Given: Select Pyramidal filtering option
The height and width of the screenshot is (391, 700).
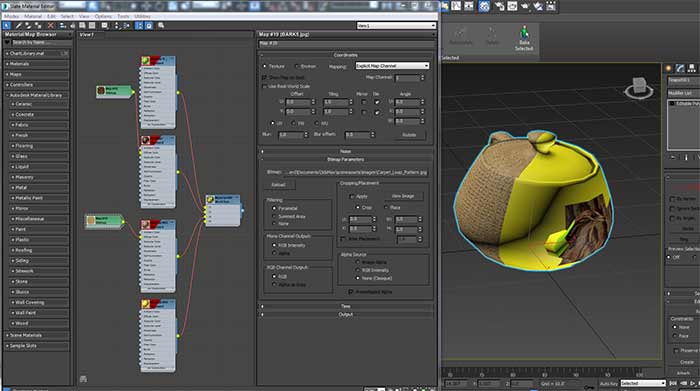Looking at the screenshot, I should (x=274, y=208).
